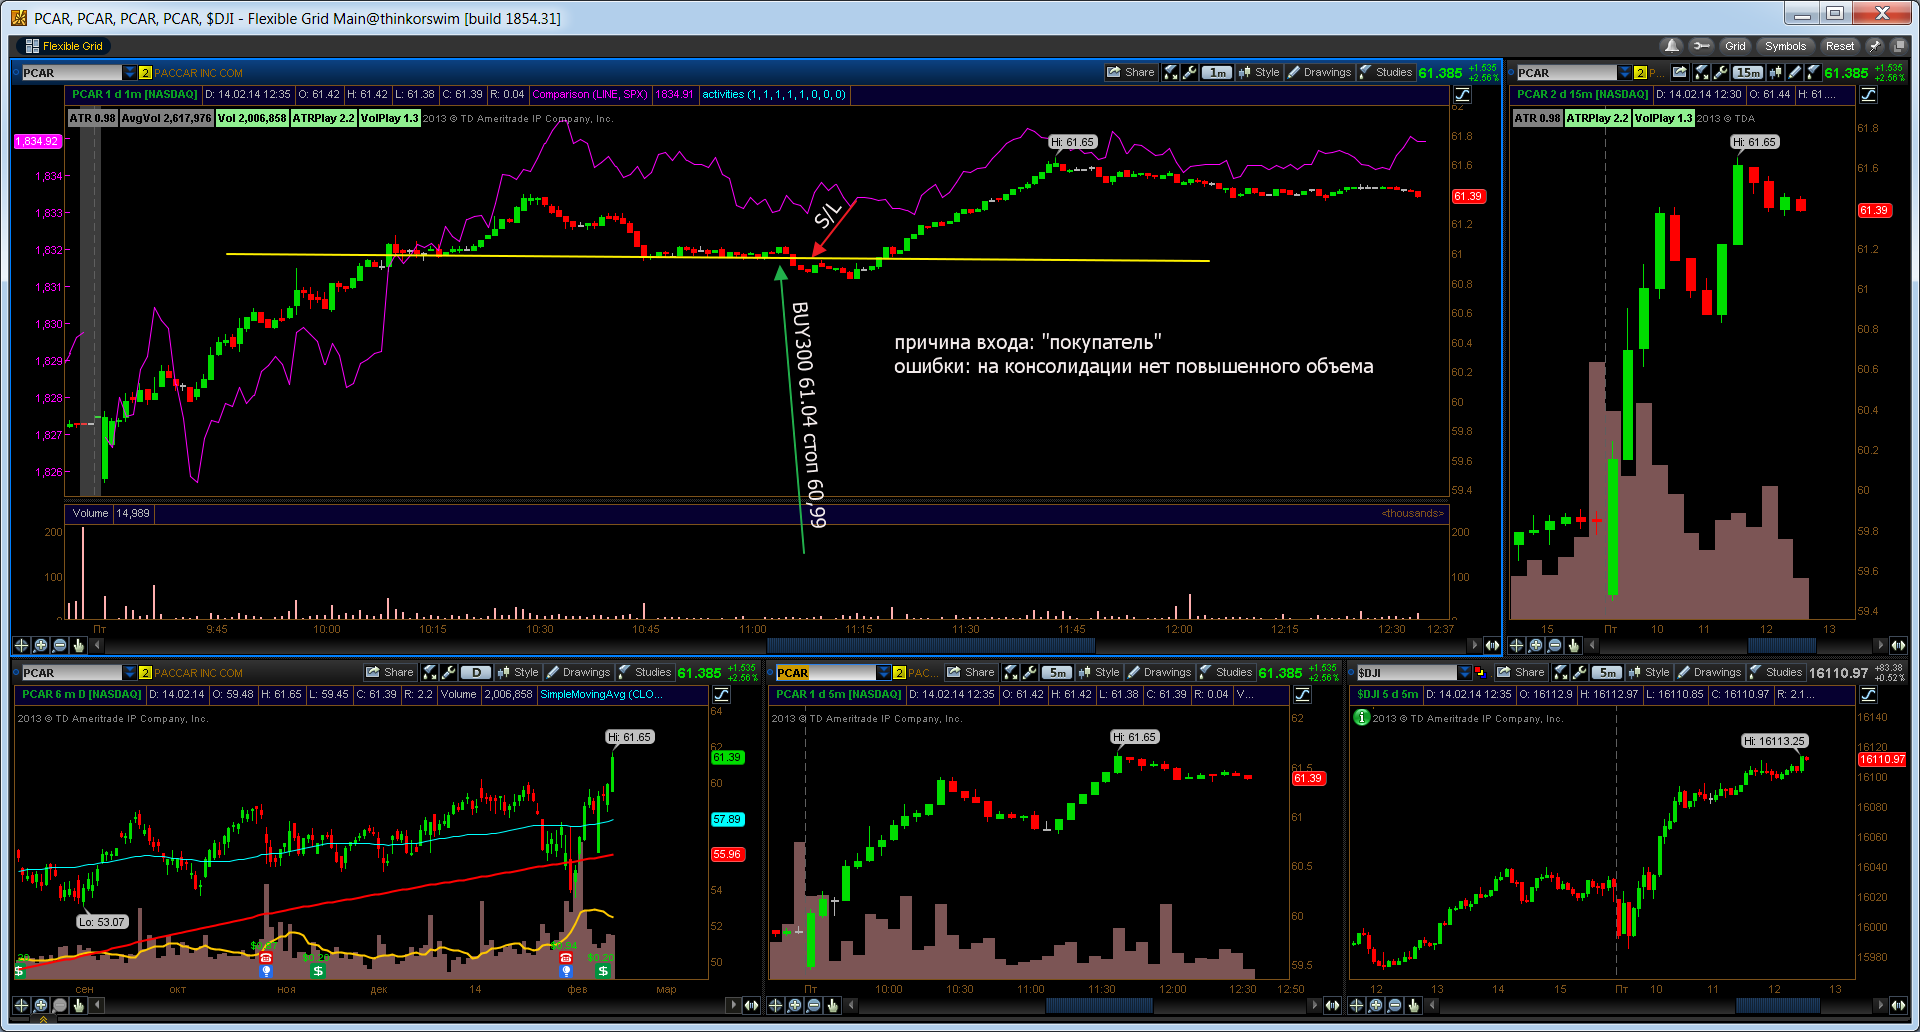This screenshot has height=1032, width=1920.
Task: Detach grid window with the windows icon
Action: (1899, 46)
